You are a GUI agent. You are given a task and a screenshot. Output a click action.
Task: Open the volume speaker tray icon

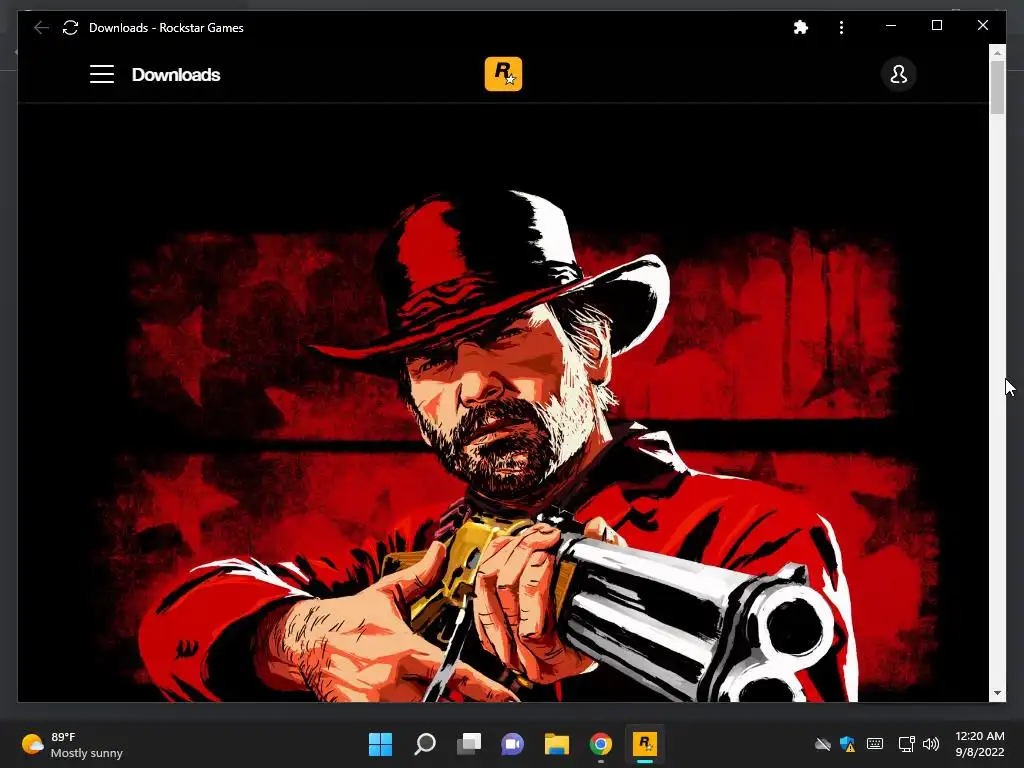pos(931,744)
